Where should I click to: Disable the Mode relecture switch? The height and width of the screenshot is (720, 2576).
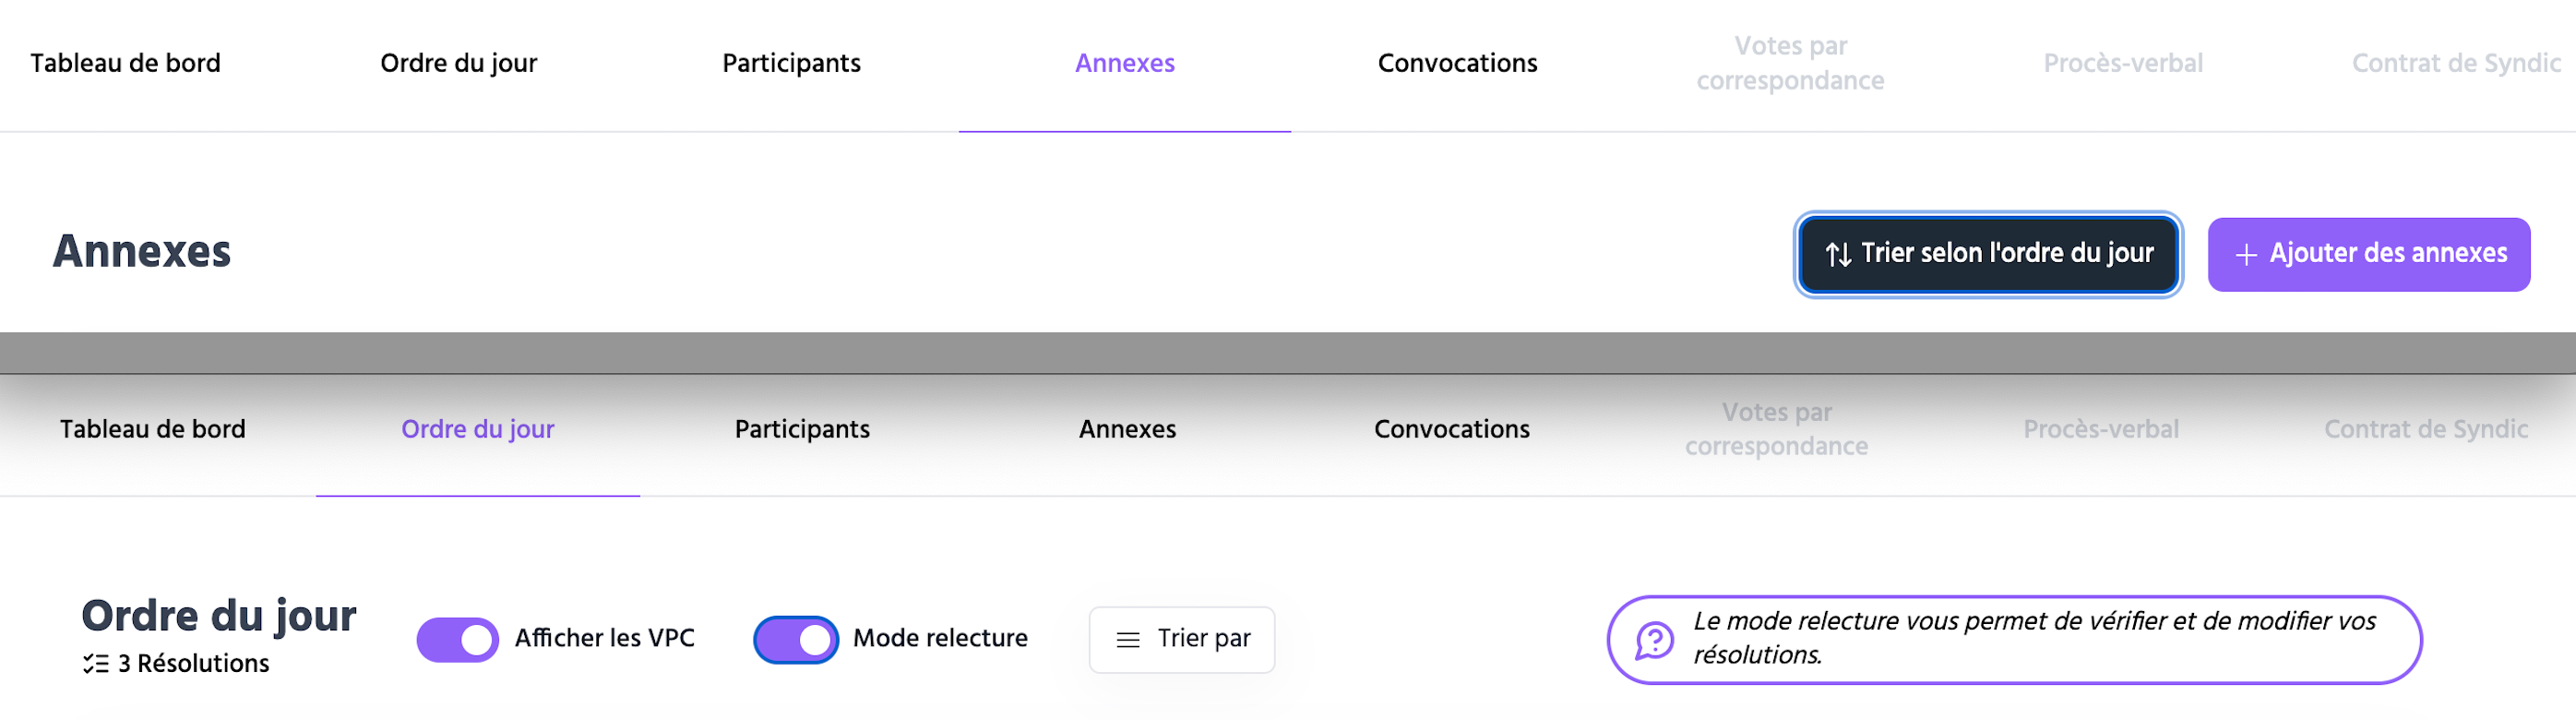pyautogui.click(x=796, y=640)
